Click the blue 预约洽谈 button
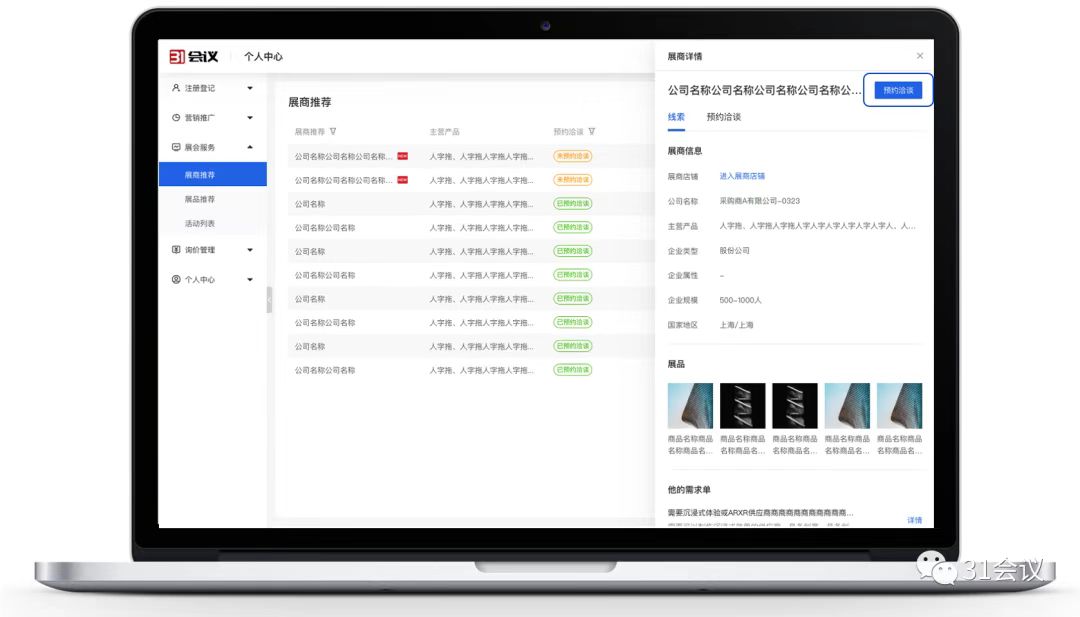The image size is (1080, 617). [897, 90]
